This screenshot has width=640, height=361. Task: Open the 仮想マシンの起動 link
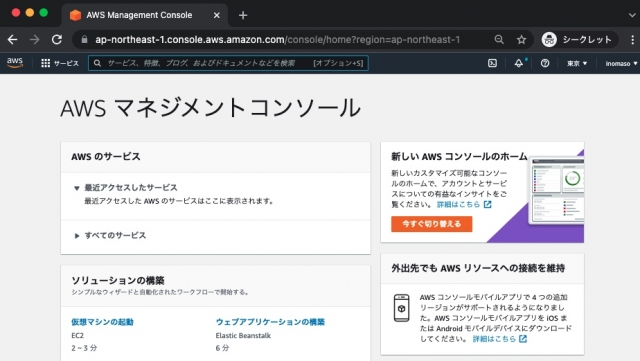102,322
